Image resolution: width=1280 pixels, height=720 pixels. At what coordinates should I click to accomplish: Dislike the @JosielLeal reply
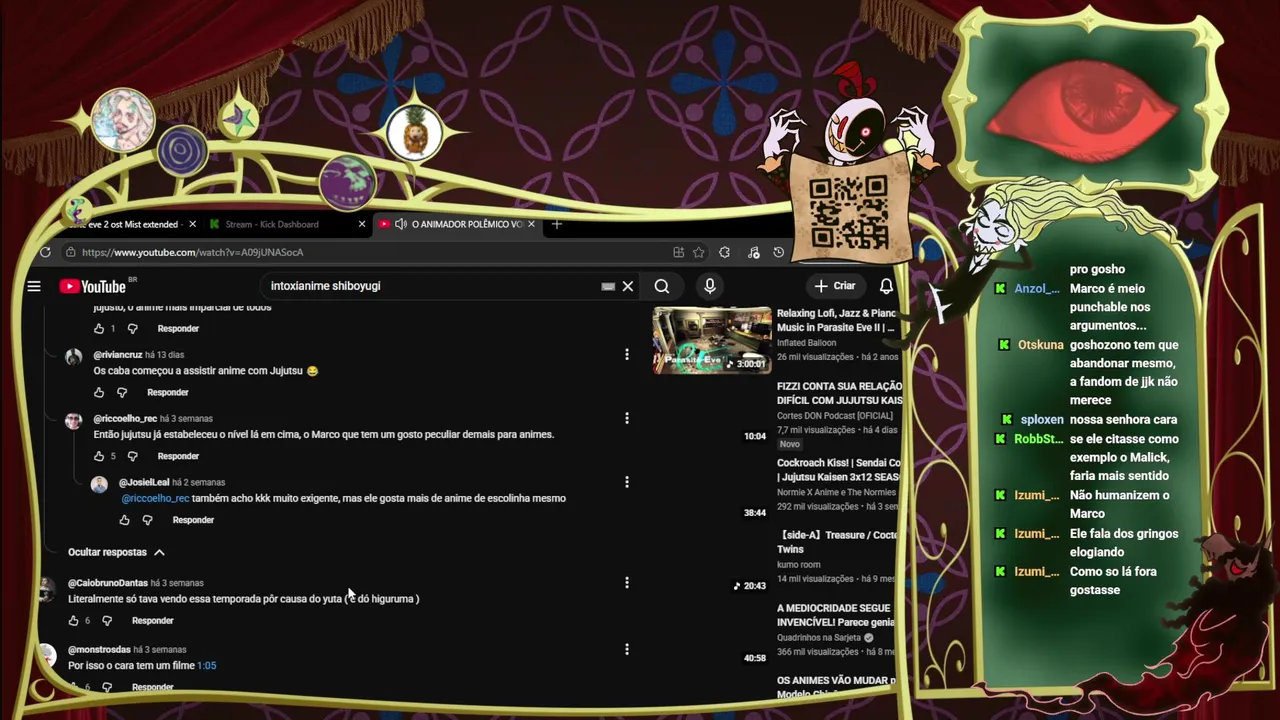(x=147, y=520)
